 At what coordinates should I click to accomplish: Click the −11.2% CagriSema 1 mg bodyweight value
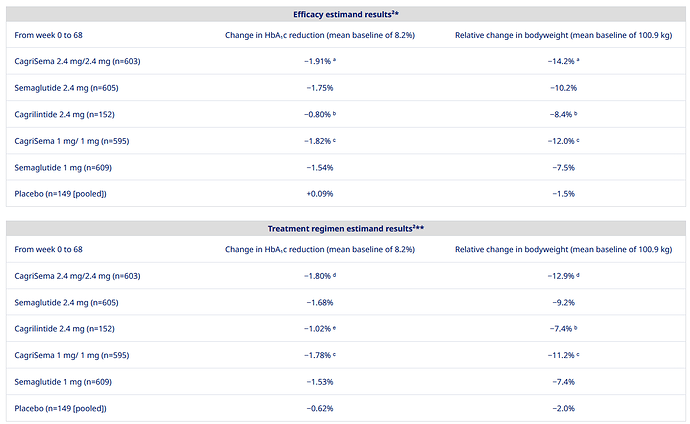[563, 355]
